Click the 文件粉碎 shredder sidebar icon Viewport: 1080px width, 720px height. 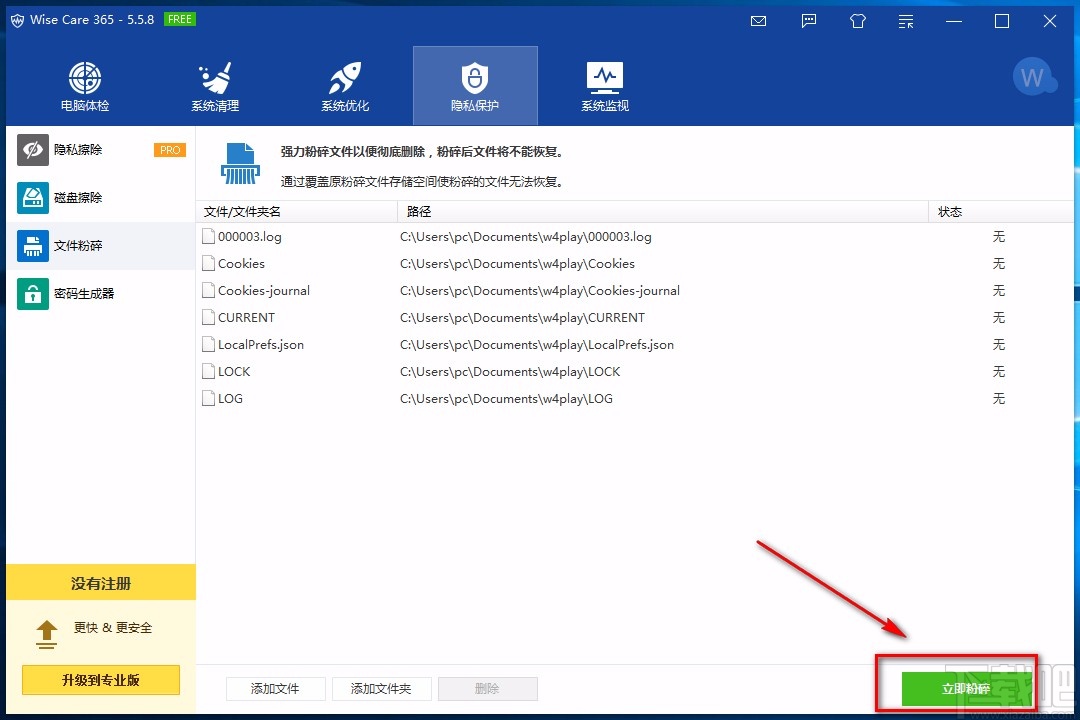click(32, 246)
